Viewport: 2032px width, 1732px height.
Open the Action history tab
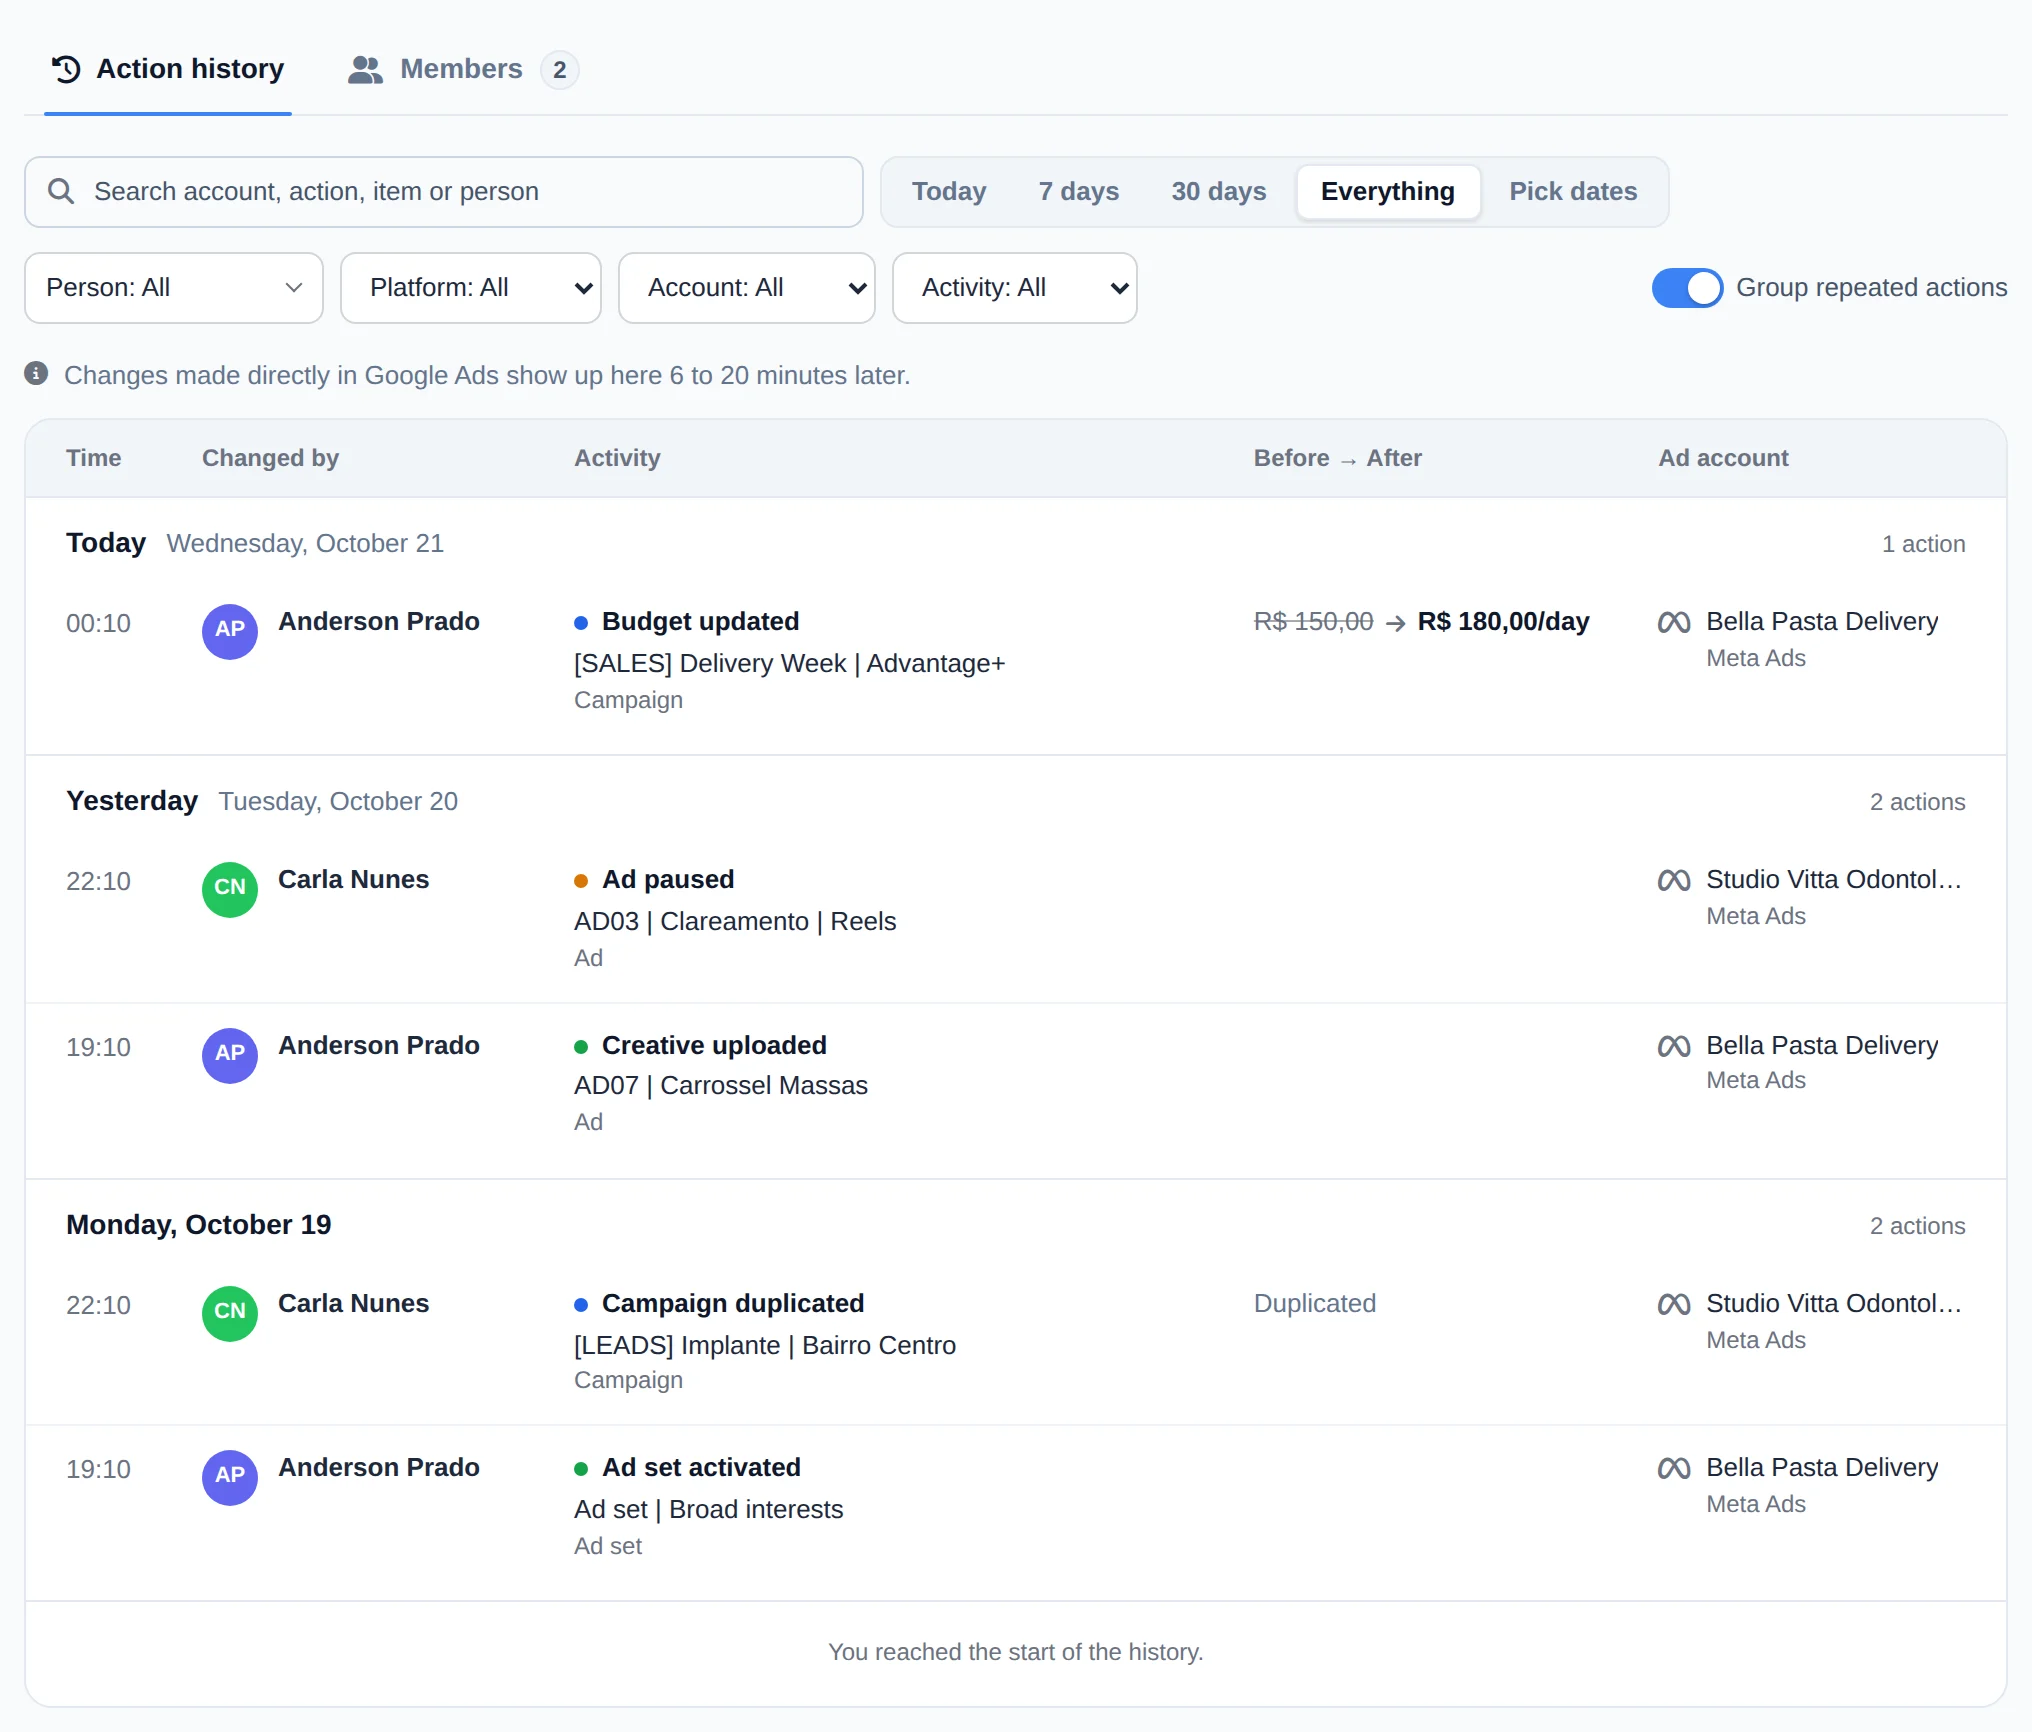(x=168, y=69)
